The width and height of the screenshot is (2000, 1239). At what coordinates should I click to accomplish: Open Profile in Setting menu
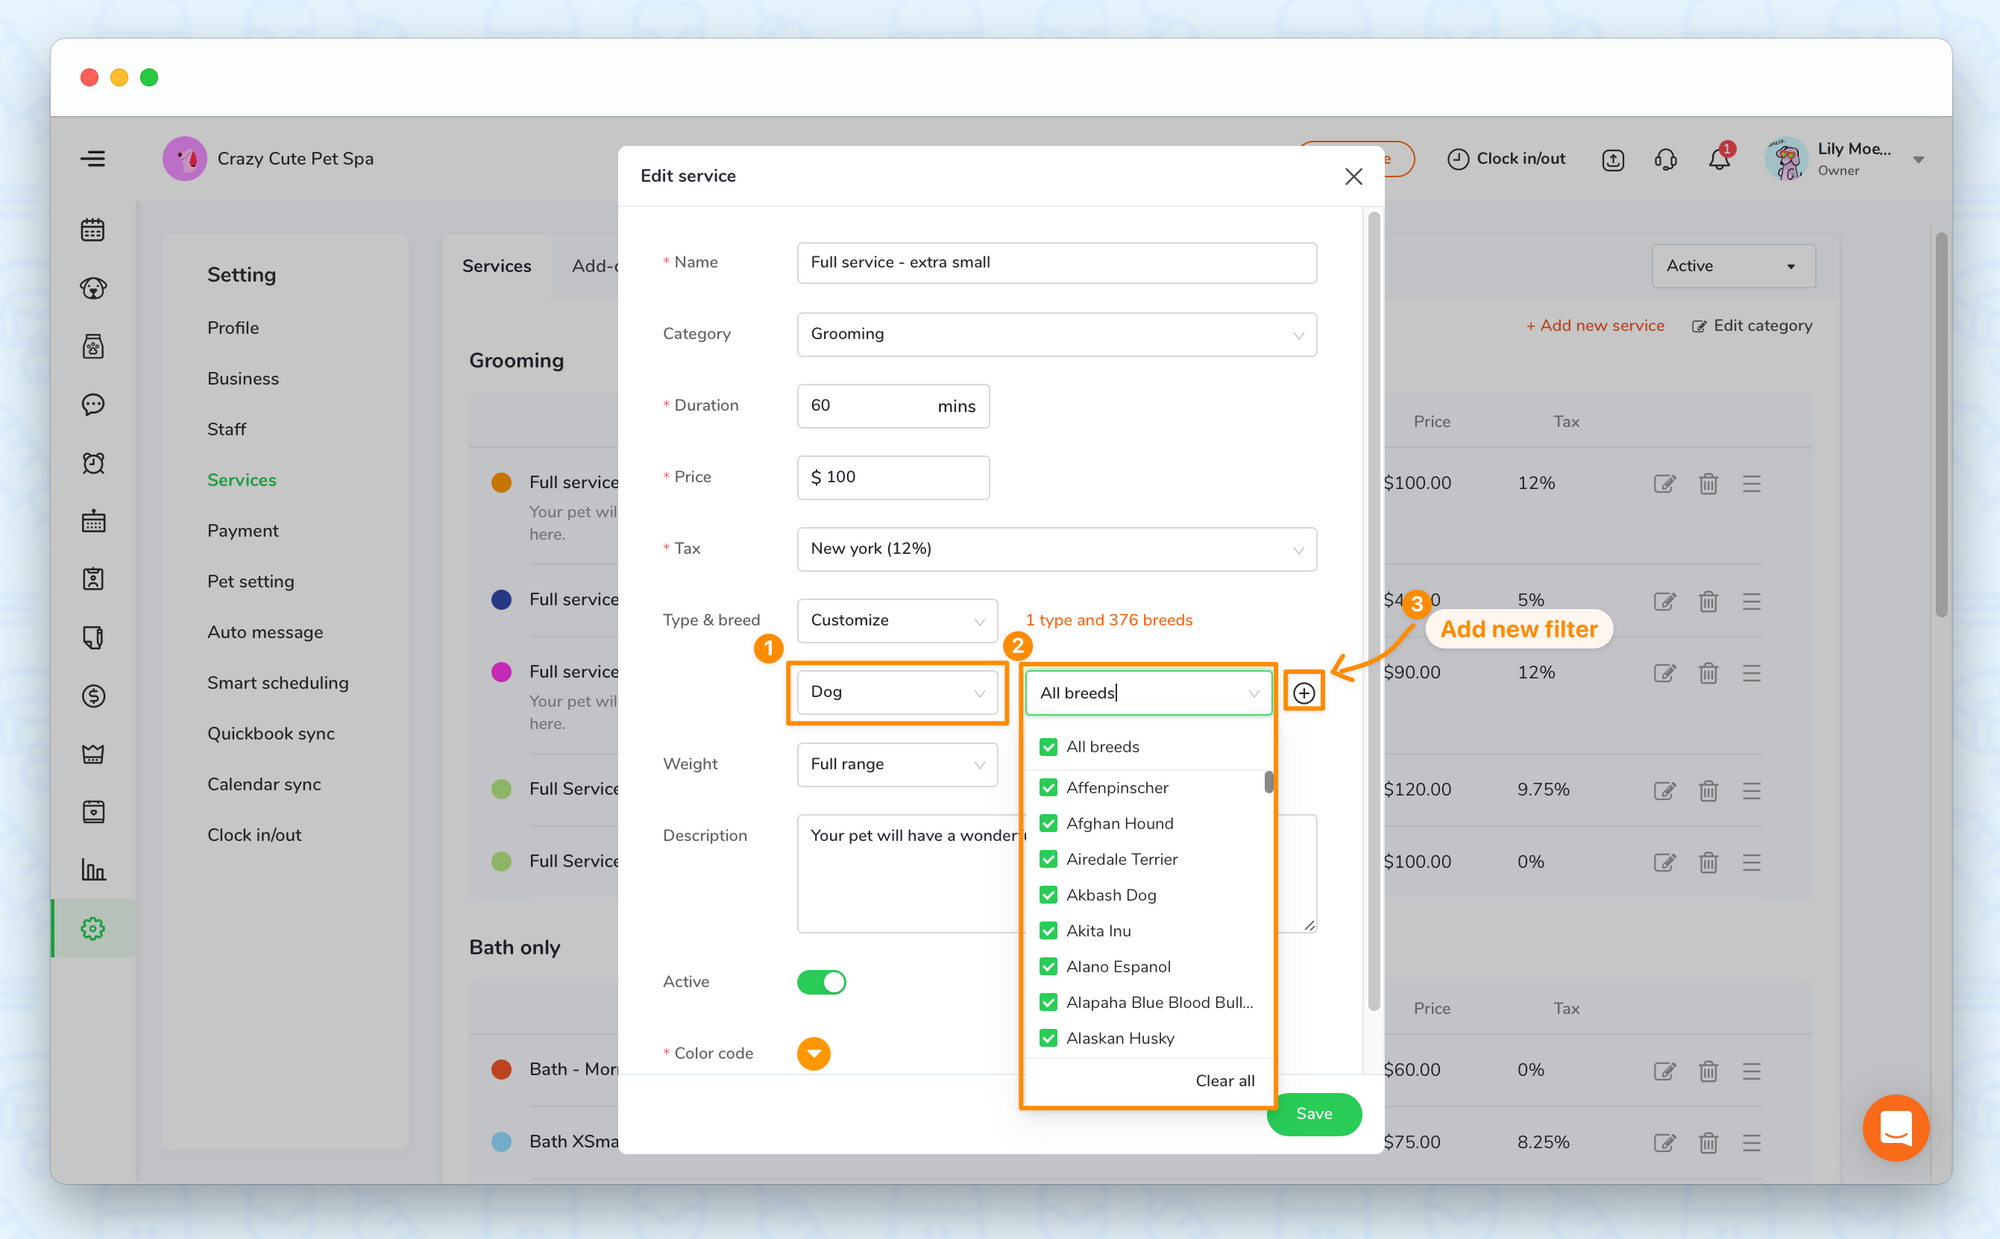(233, 328)
